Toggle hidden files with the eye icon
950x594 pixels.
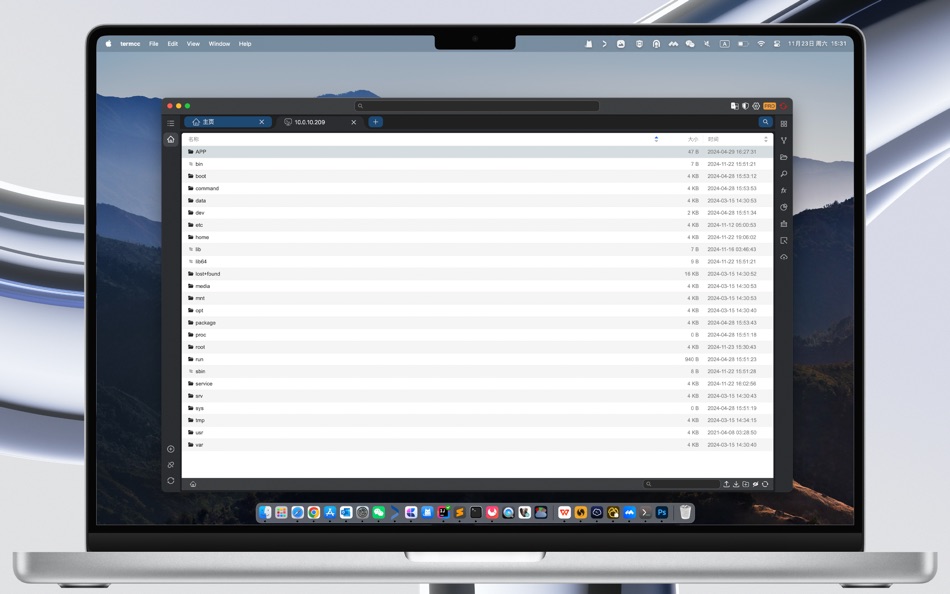click(755, 483)
